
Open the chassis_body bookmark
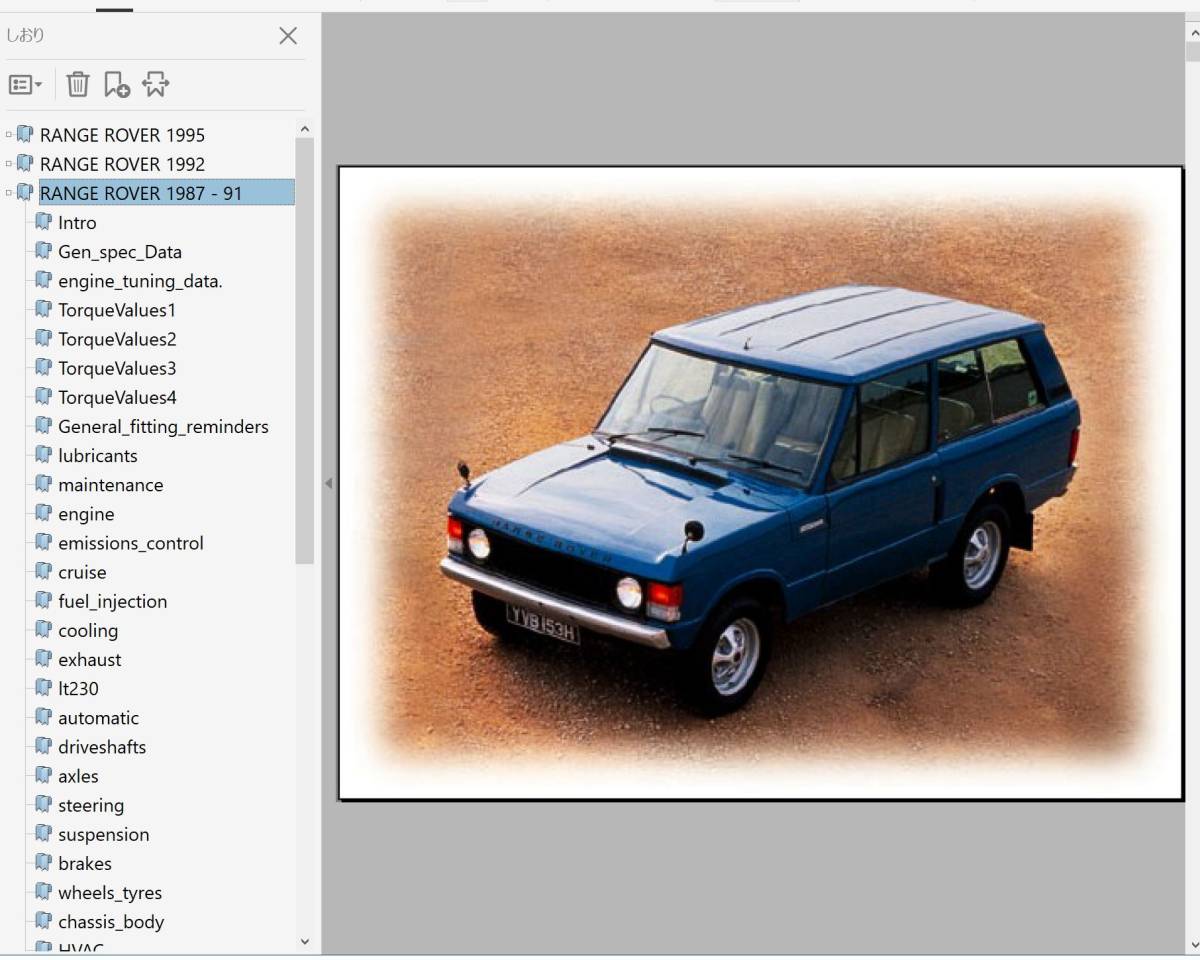click(x=111, y=922)
